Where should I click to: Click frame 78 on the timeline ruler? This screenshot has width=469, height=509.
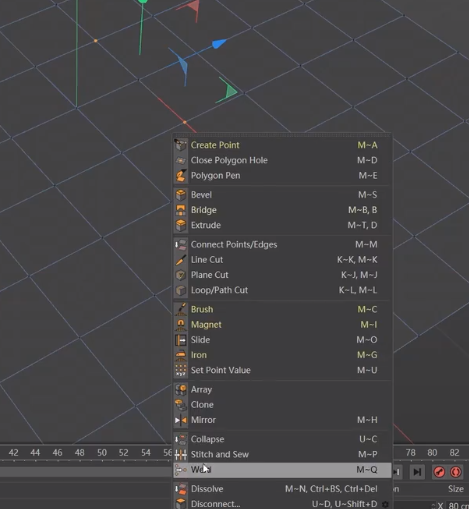[411, 453]
